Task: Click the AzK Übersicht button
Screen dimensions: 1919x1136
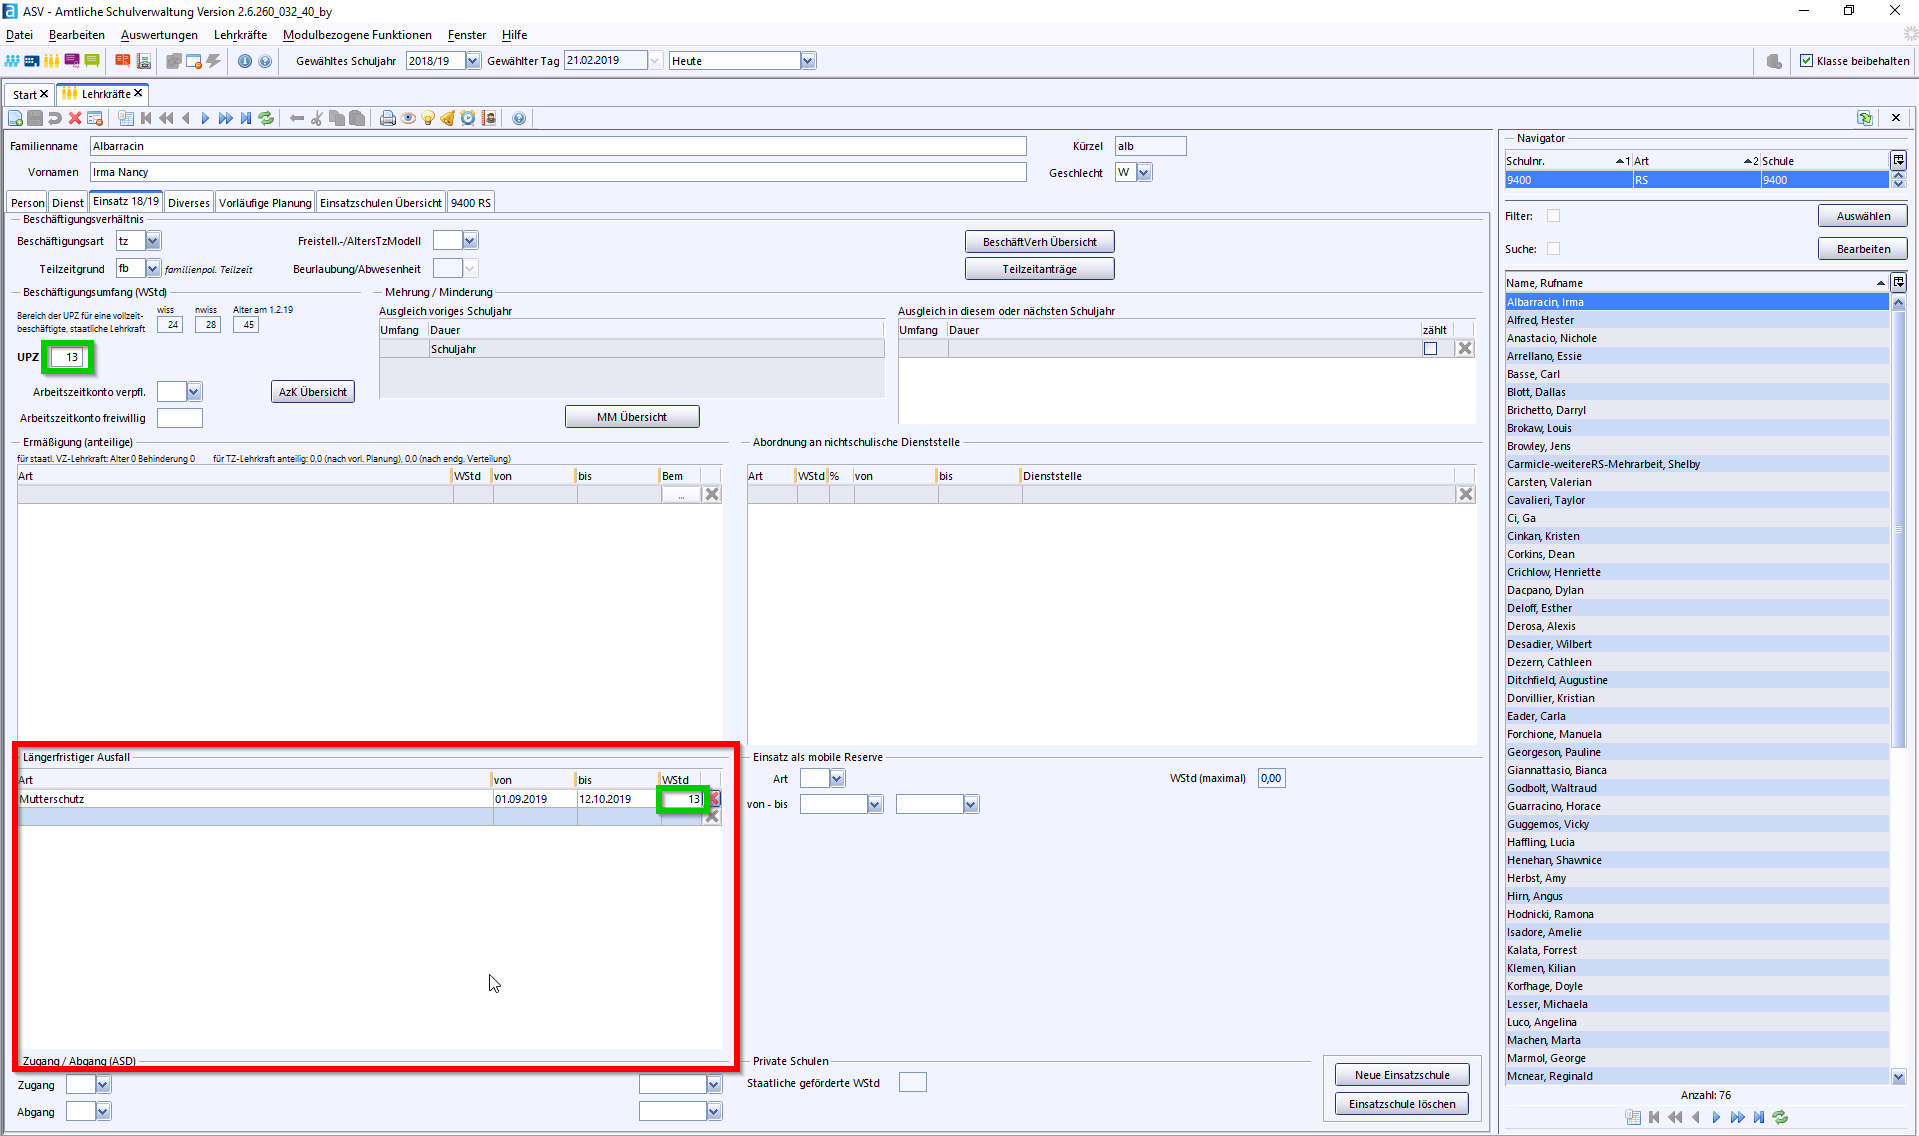Action: 312,392
